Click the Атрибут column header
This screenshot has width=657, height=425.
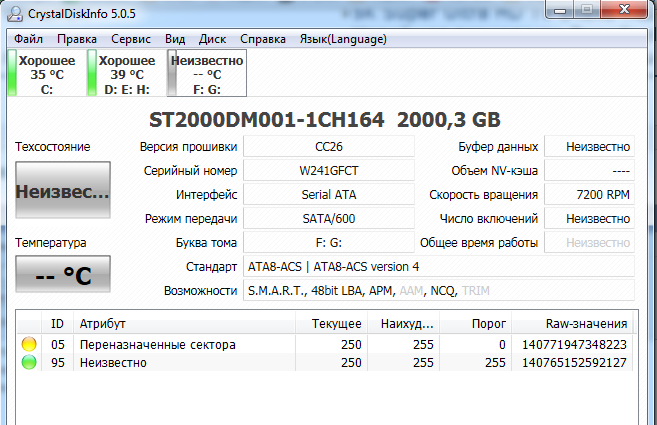click(184, 324)
